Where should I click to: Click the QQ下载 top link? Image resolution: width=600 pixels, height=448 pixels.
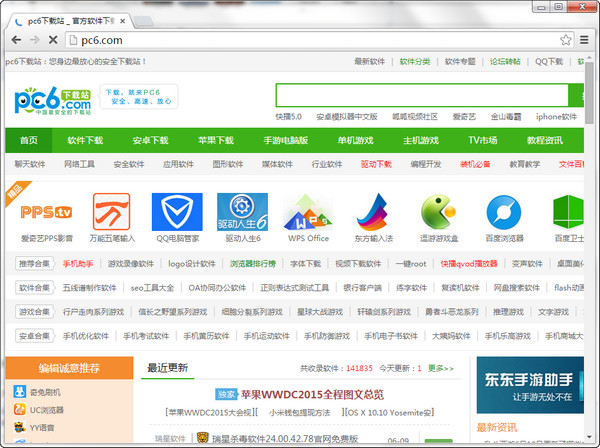pyautogui.click(x=549, y=61)
